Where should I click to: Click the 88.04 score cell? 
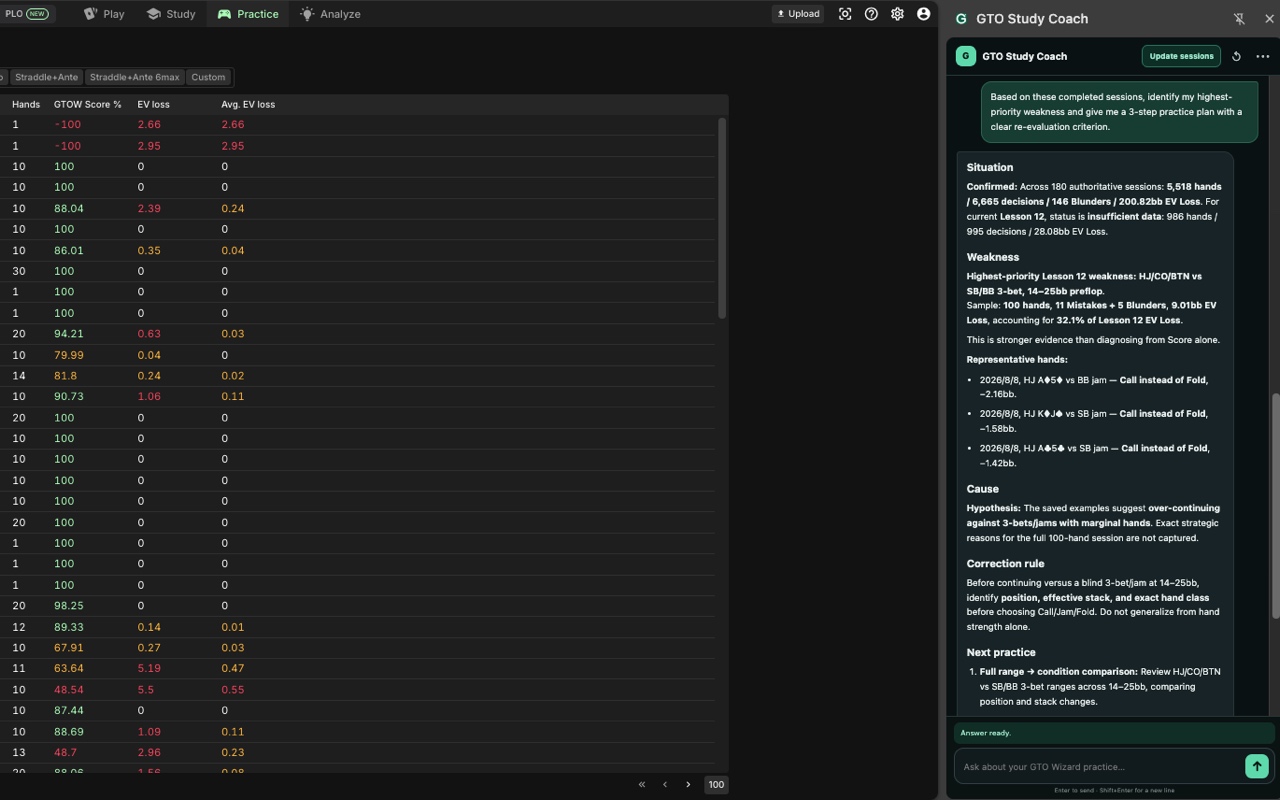point(68,208)
